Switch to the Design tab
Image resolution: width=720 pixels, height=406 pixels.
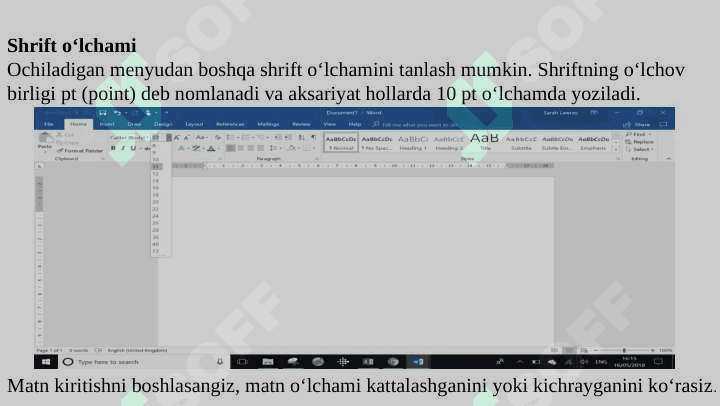163,124
